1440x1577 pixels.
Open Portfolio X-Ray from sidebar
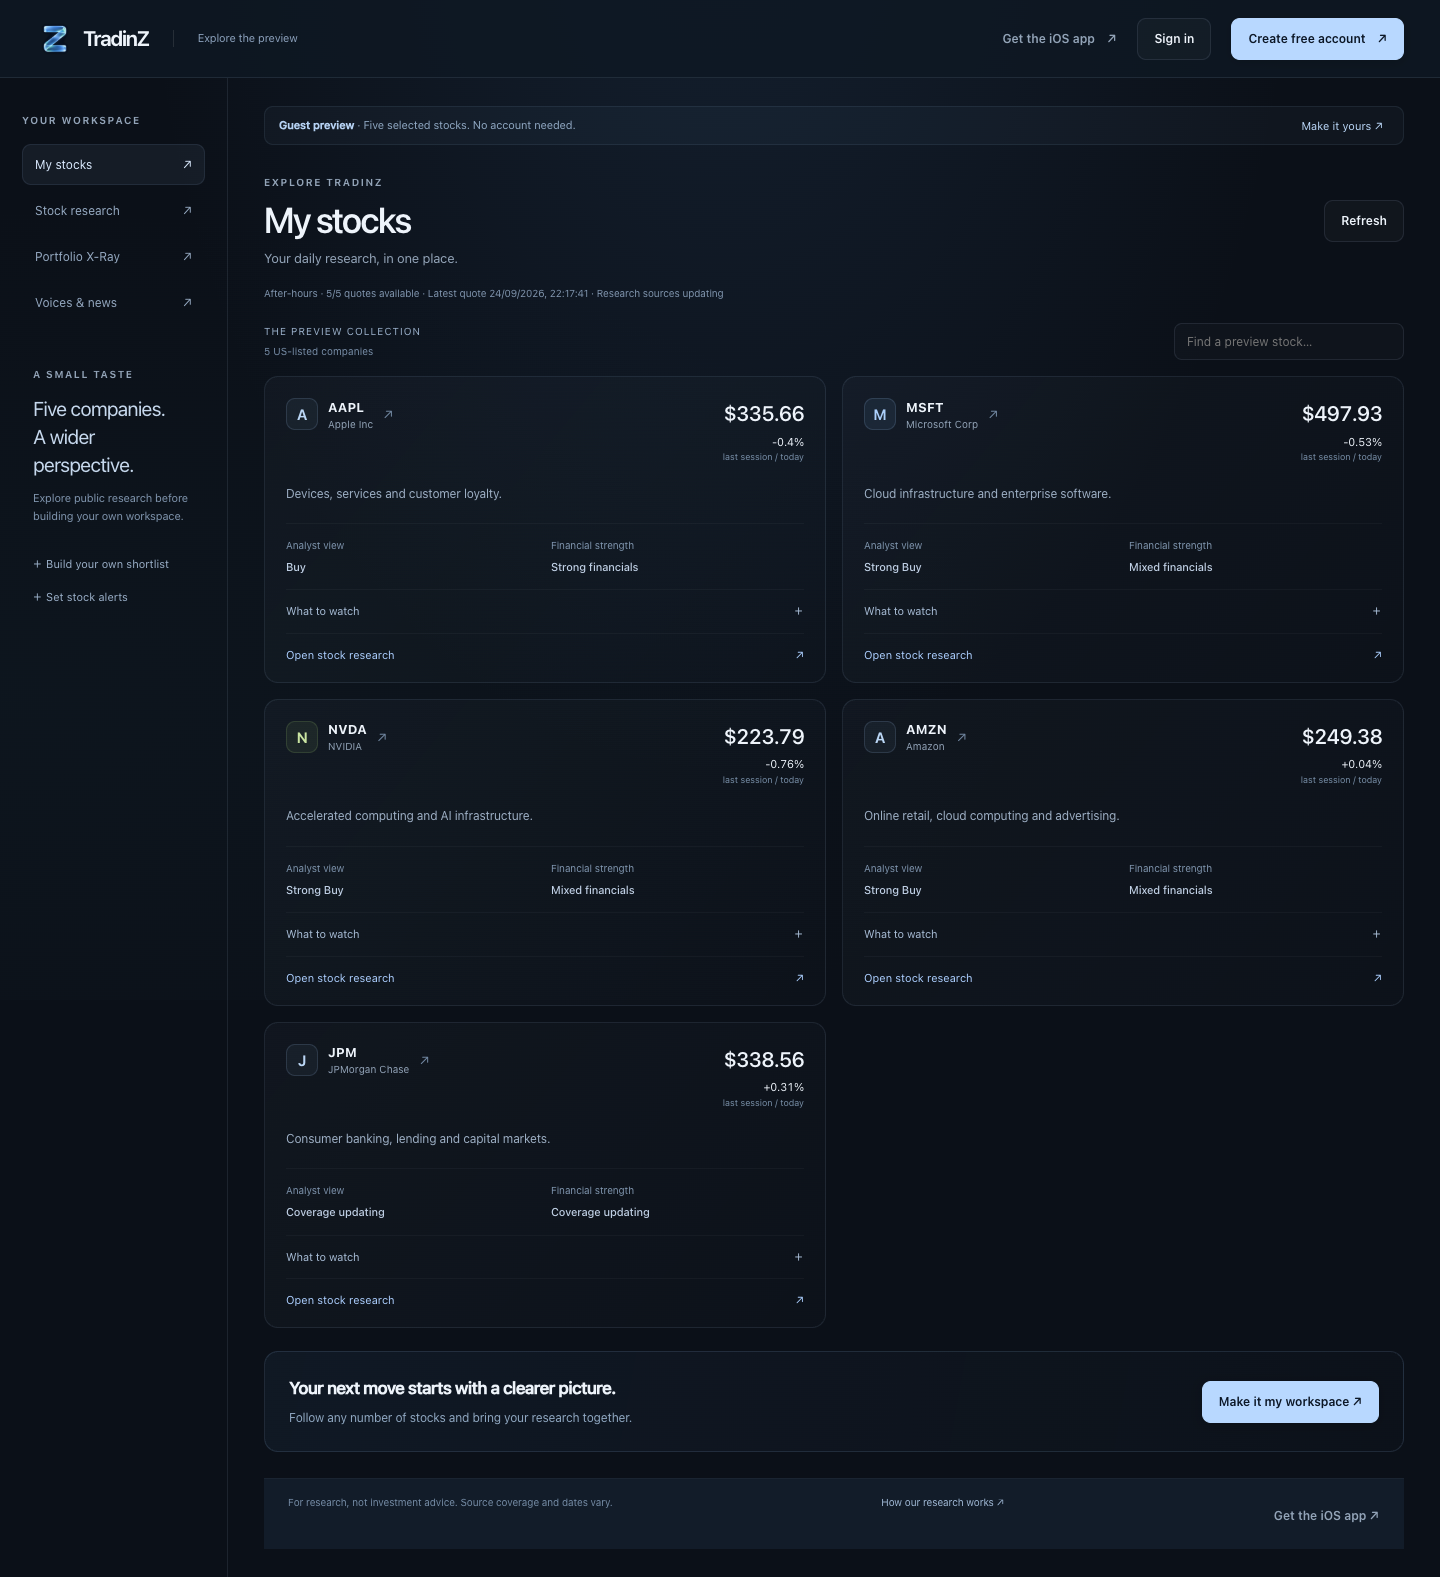pyautogui.click(x=113, y=257)
